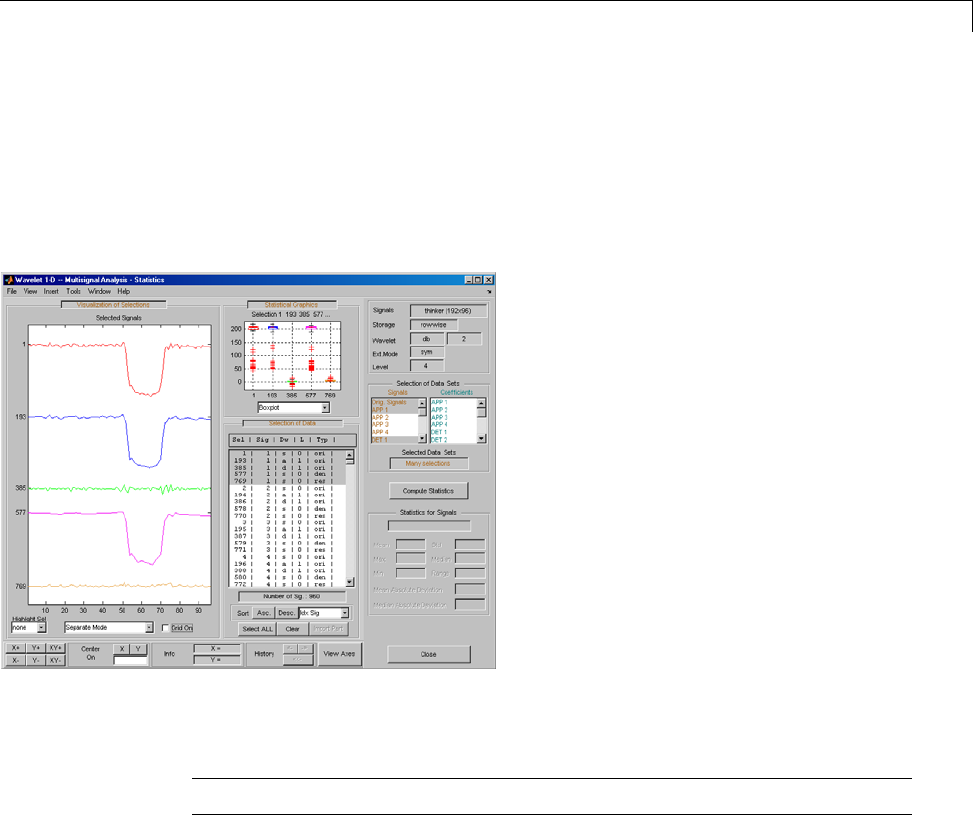Image resolution: width=973 pixels, height=815 pixels.
Task: Click the XY- zoom button
Action: point(55,660)
